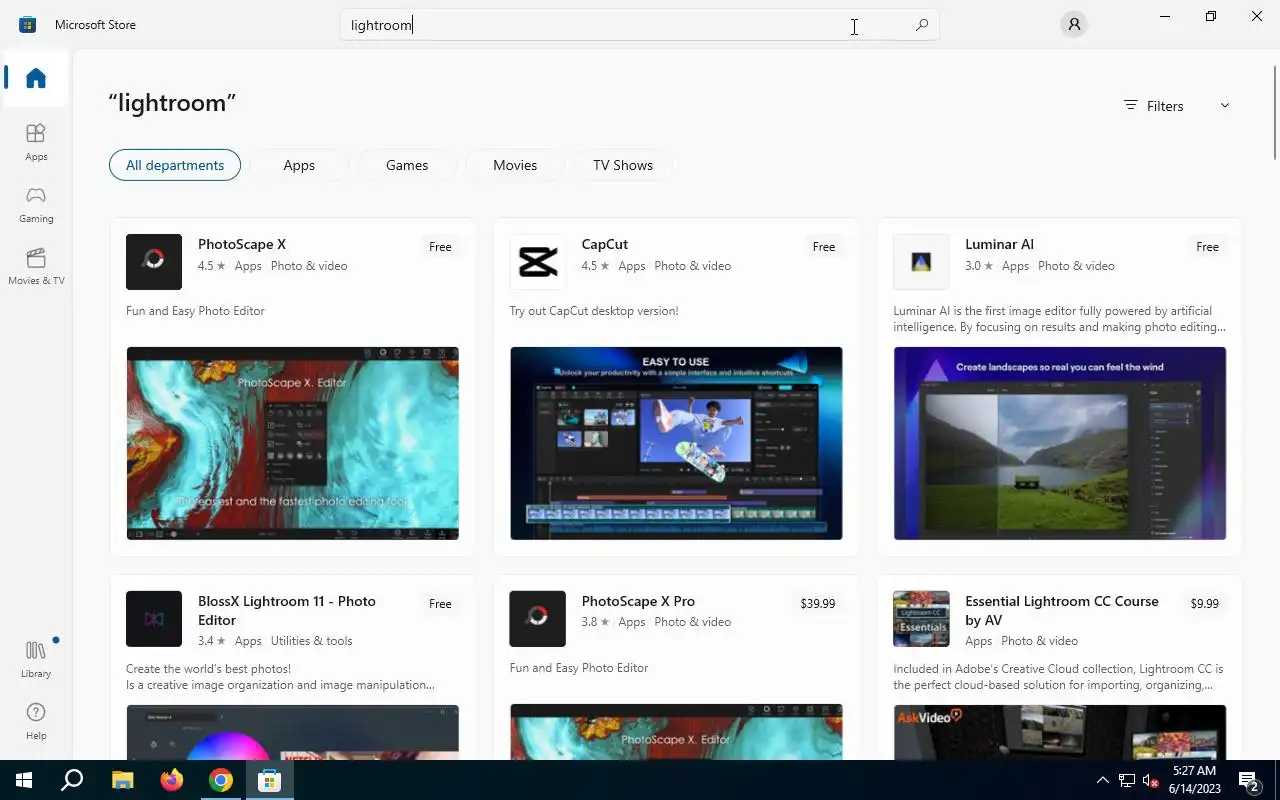The image size is (1280, 800).
Task: Click Microsoft Store taskbar icon
Action: [x=269, y=780]
